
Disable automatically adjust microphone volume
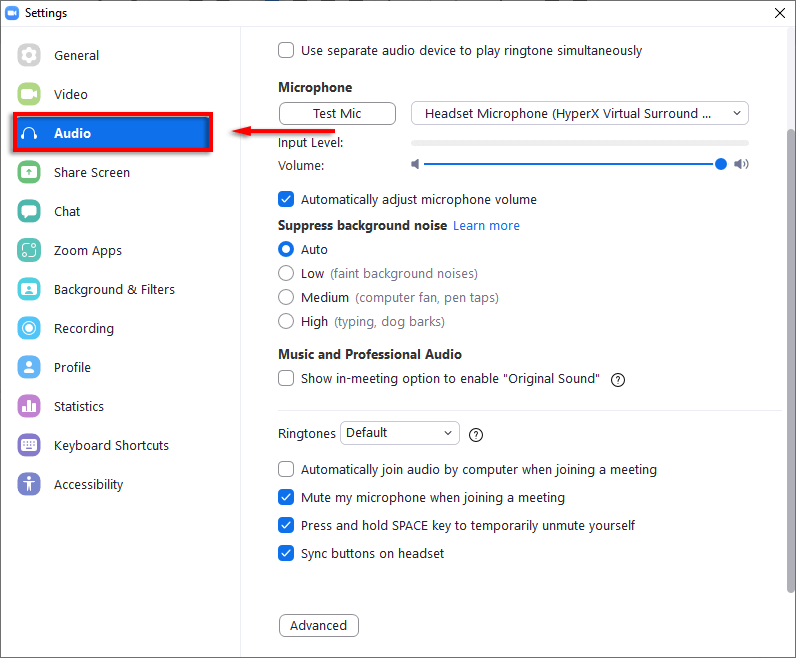(286, 199)
